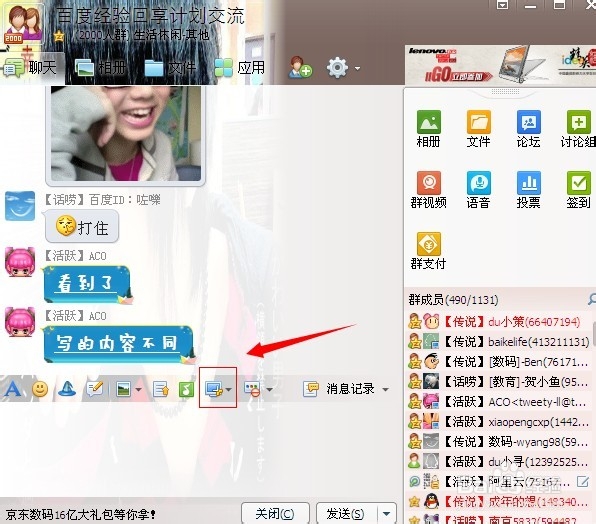Select member baikelife(413211131)
The image size is (596, 524).
tap(498, 342)
